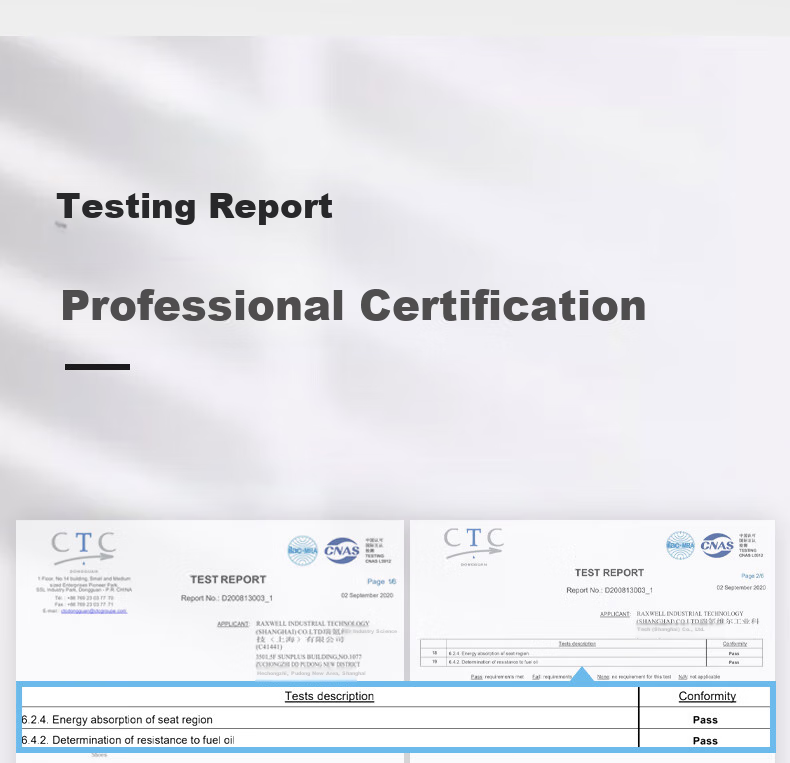790x763 pixels.
Task: Click the "Conformity" header in enlarged table
Action: [707, 696]
